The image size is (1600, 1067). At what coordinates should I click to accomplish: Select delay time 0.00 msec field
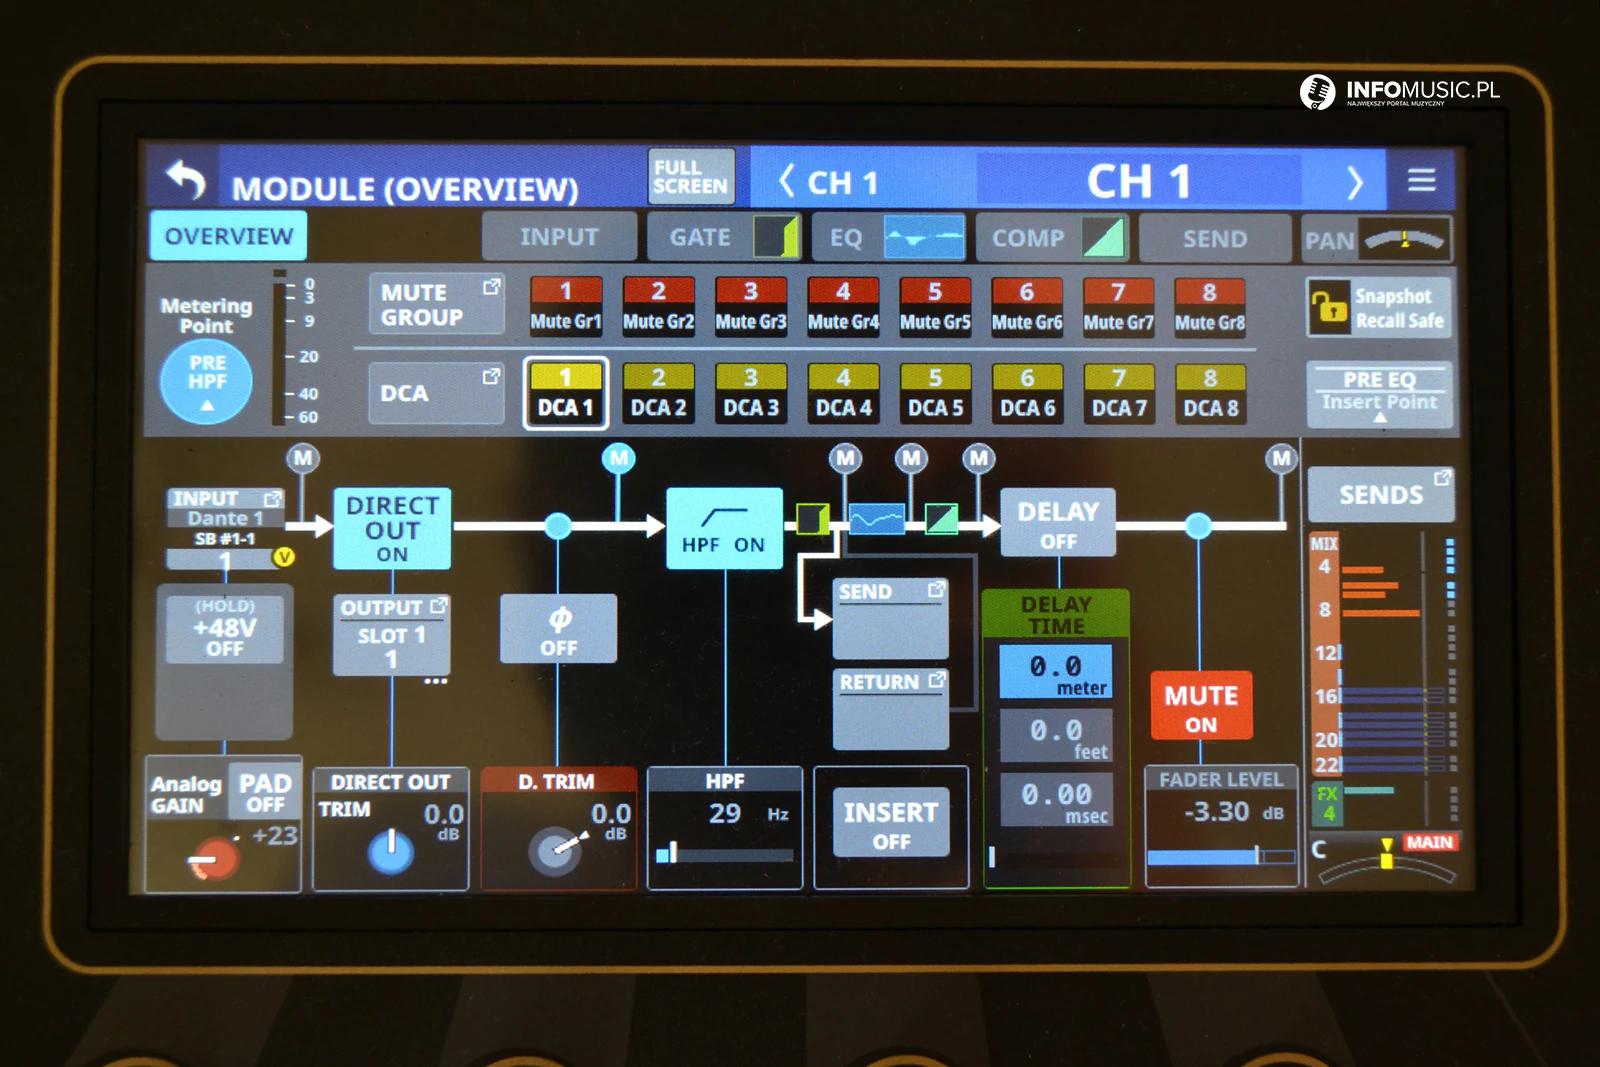pyautogui.click(x=1056, y=800)
